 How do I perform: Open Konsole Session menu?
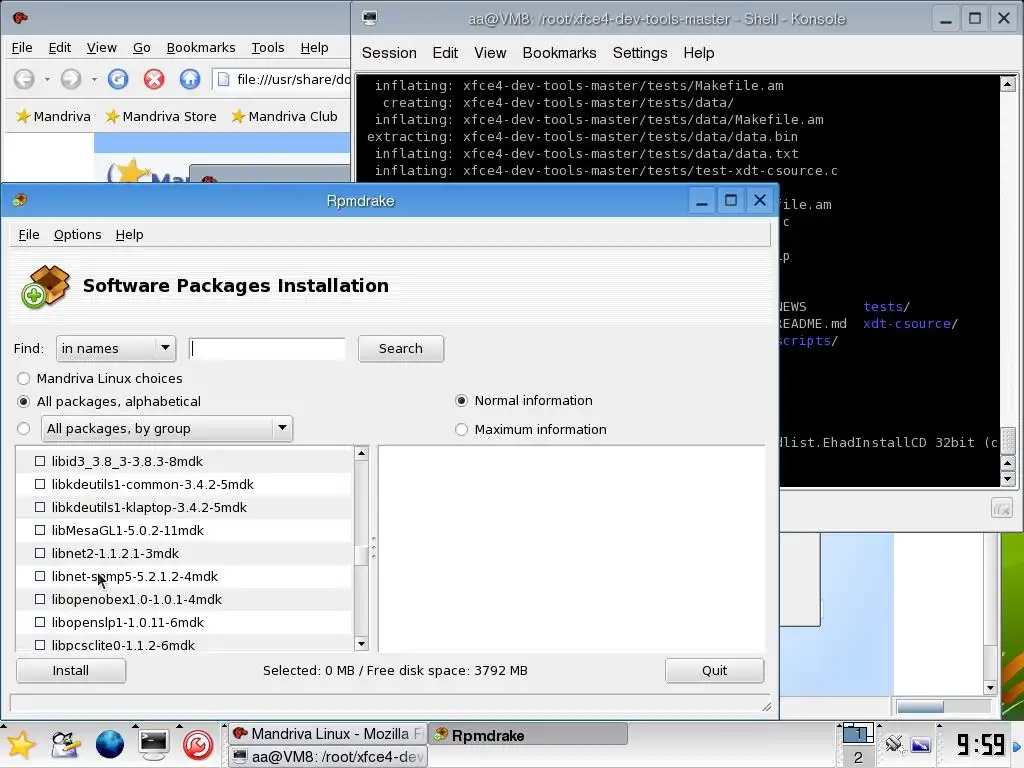(389, 53)
